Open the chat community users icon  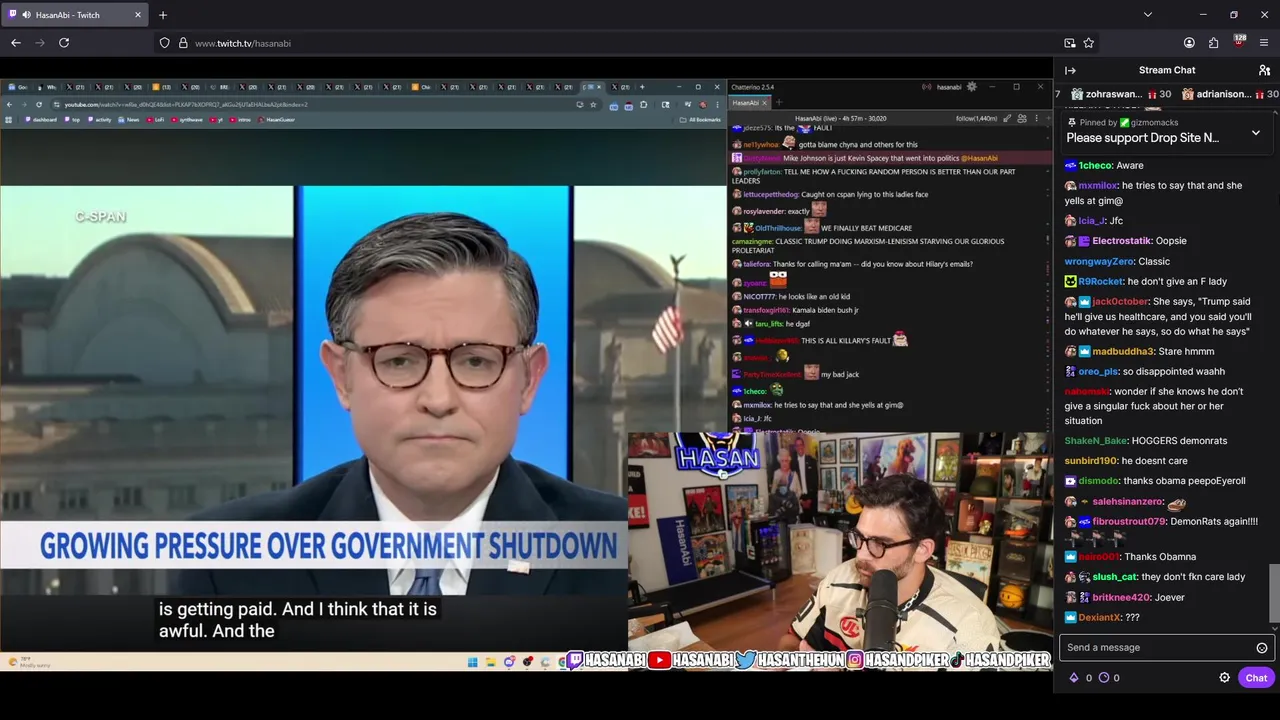coord(1264,70)
